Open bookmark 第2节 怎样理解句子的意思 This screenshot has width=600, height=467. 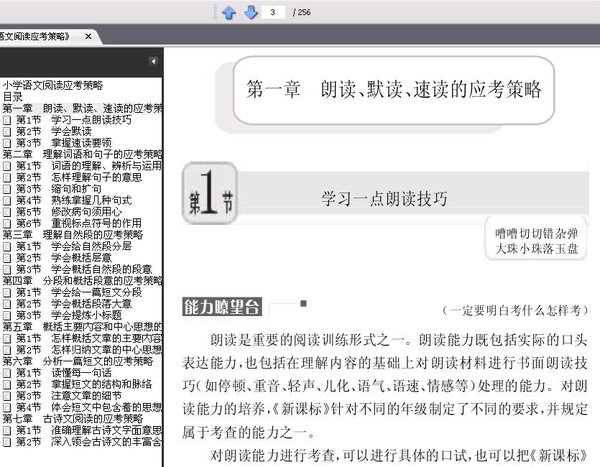(x=79, y=177)
